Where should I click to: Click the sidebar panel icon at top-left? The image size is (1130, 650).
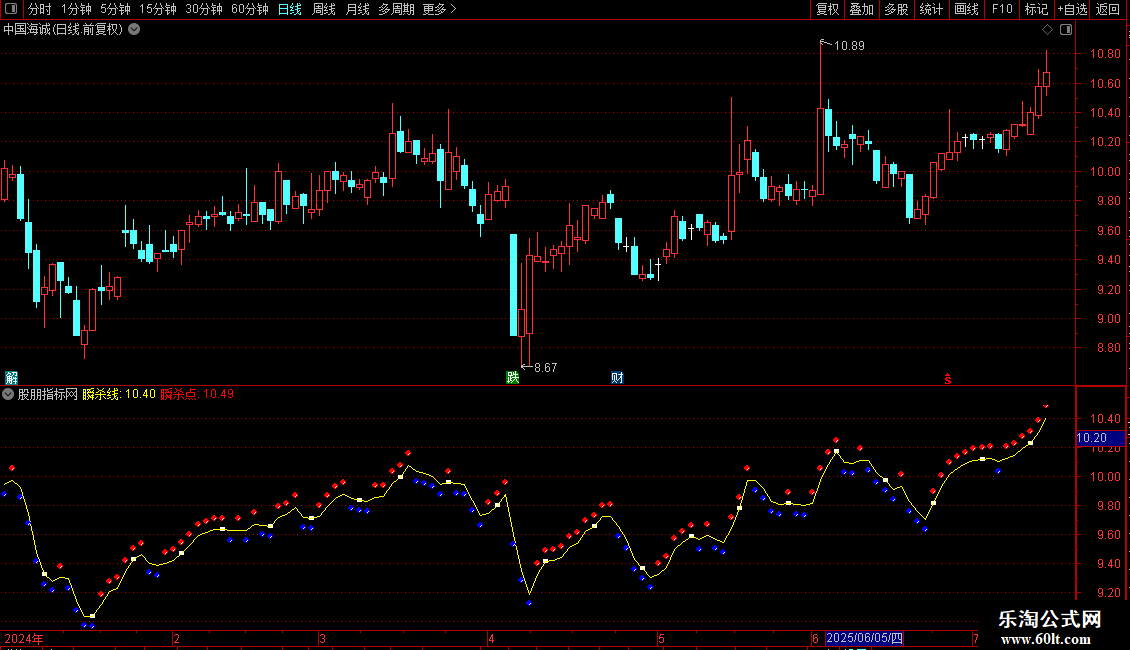pyautogui.click(x=11, y=9)
